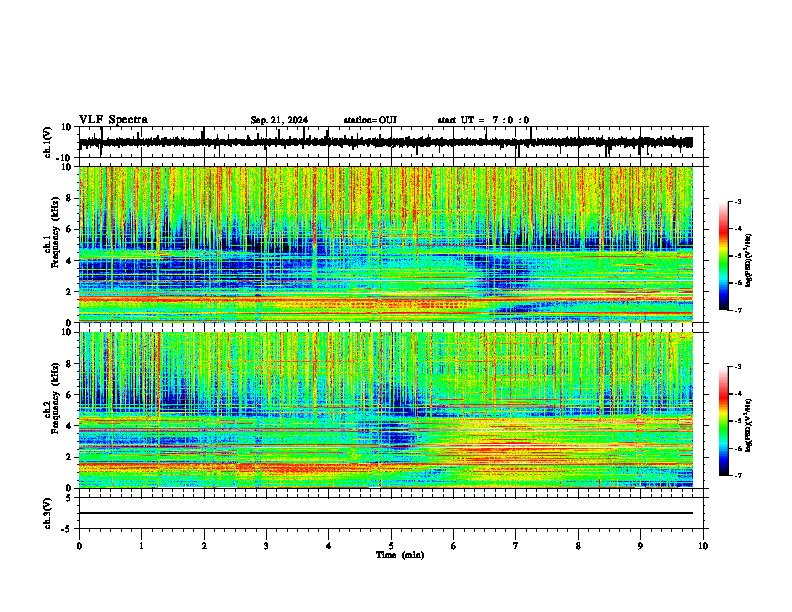The image size is (792, 612).
Task: Click the time axis tick label "6"
Action: click(x=454, y=545)
